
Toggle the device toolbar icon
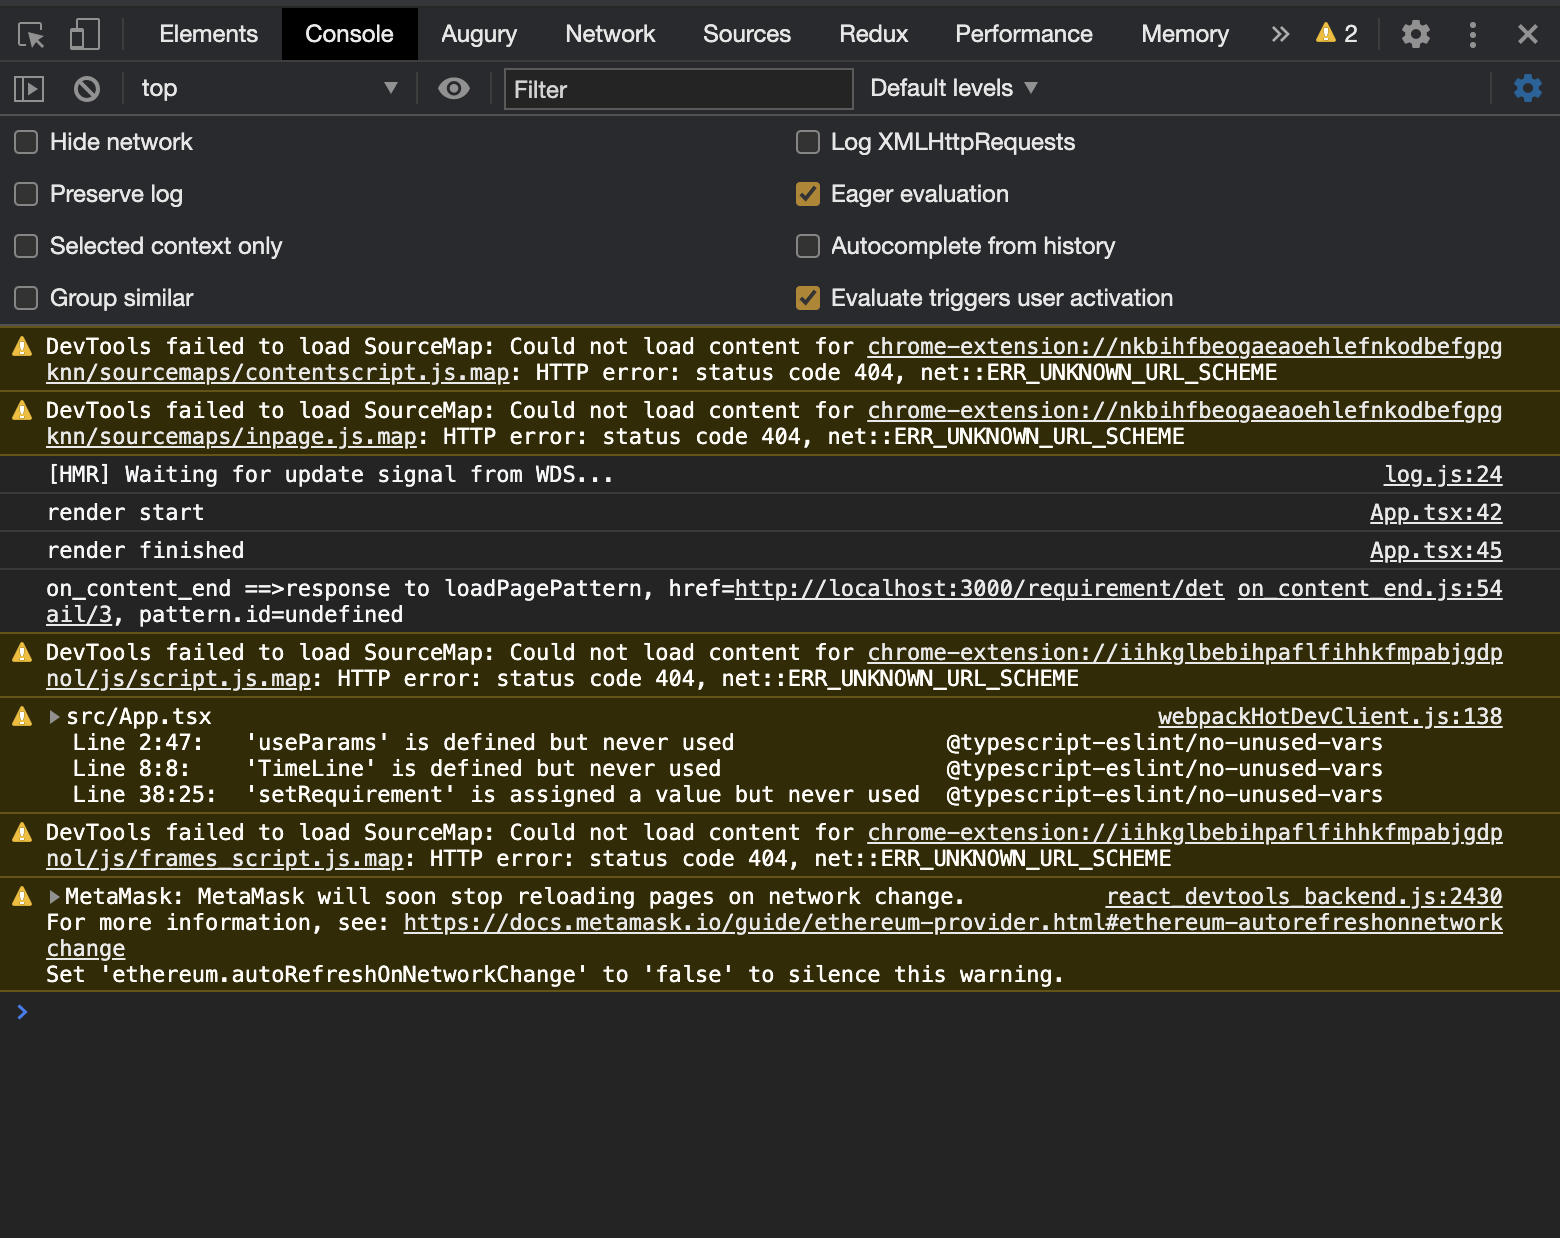point(85,35)
